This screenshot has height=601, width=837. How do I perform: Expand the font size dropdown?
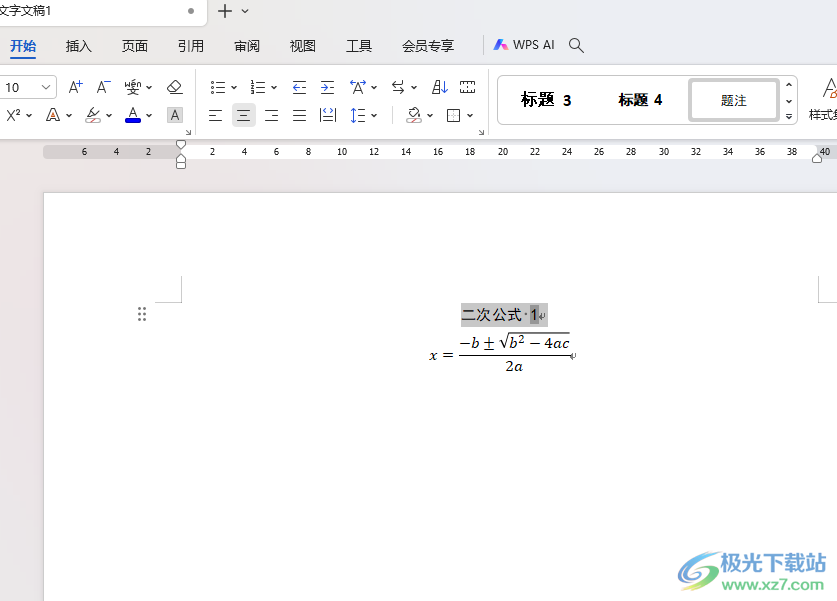(46, 87)
